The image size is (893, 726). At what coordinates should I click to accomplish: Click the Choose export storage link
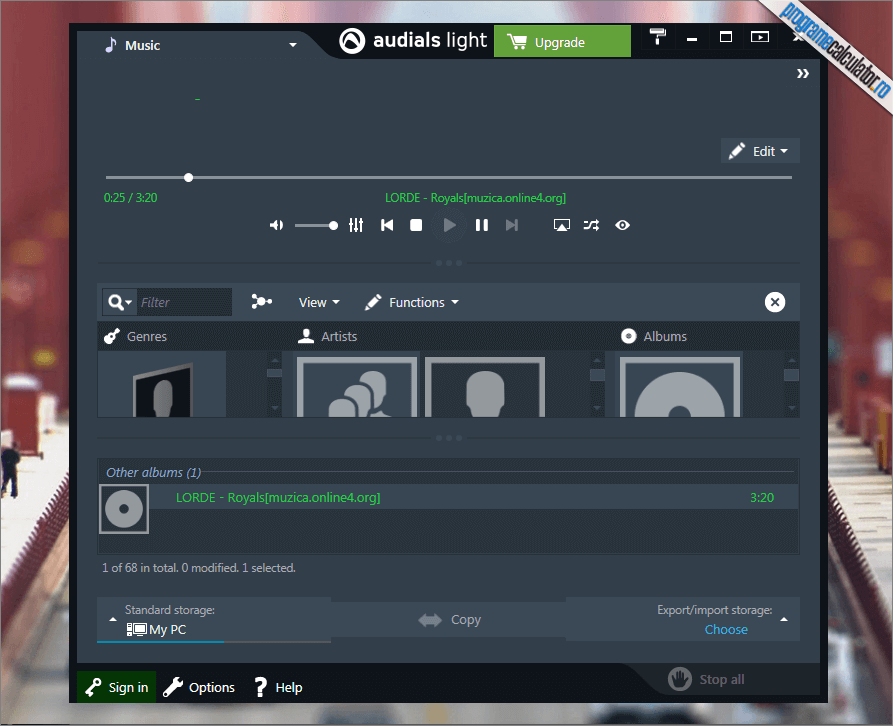[x=726, y=629]
